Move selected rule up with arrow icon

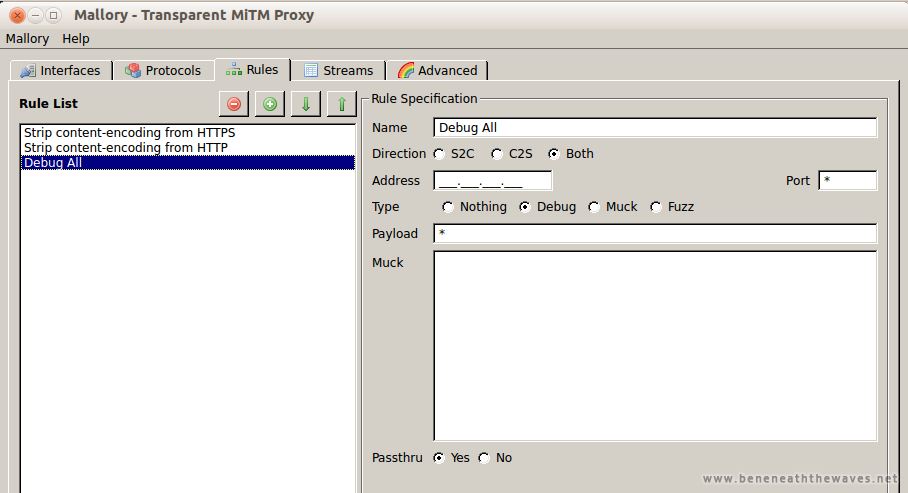(342, 104)
